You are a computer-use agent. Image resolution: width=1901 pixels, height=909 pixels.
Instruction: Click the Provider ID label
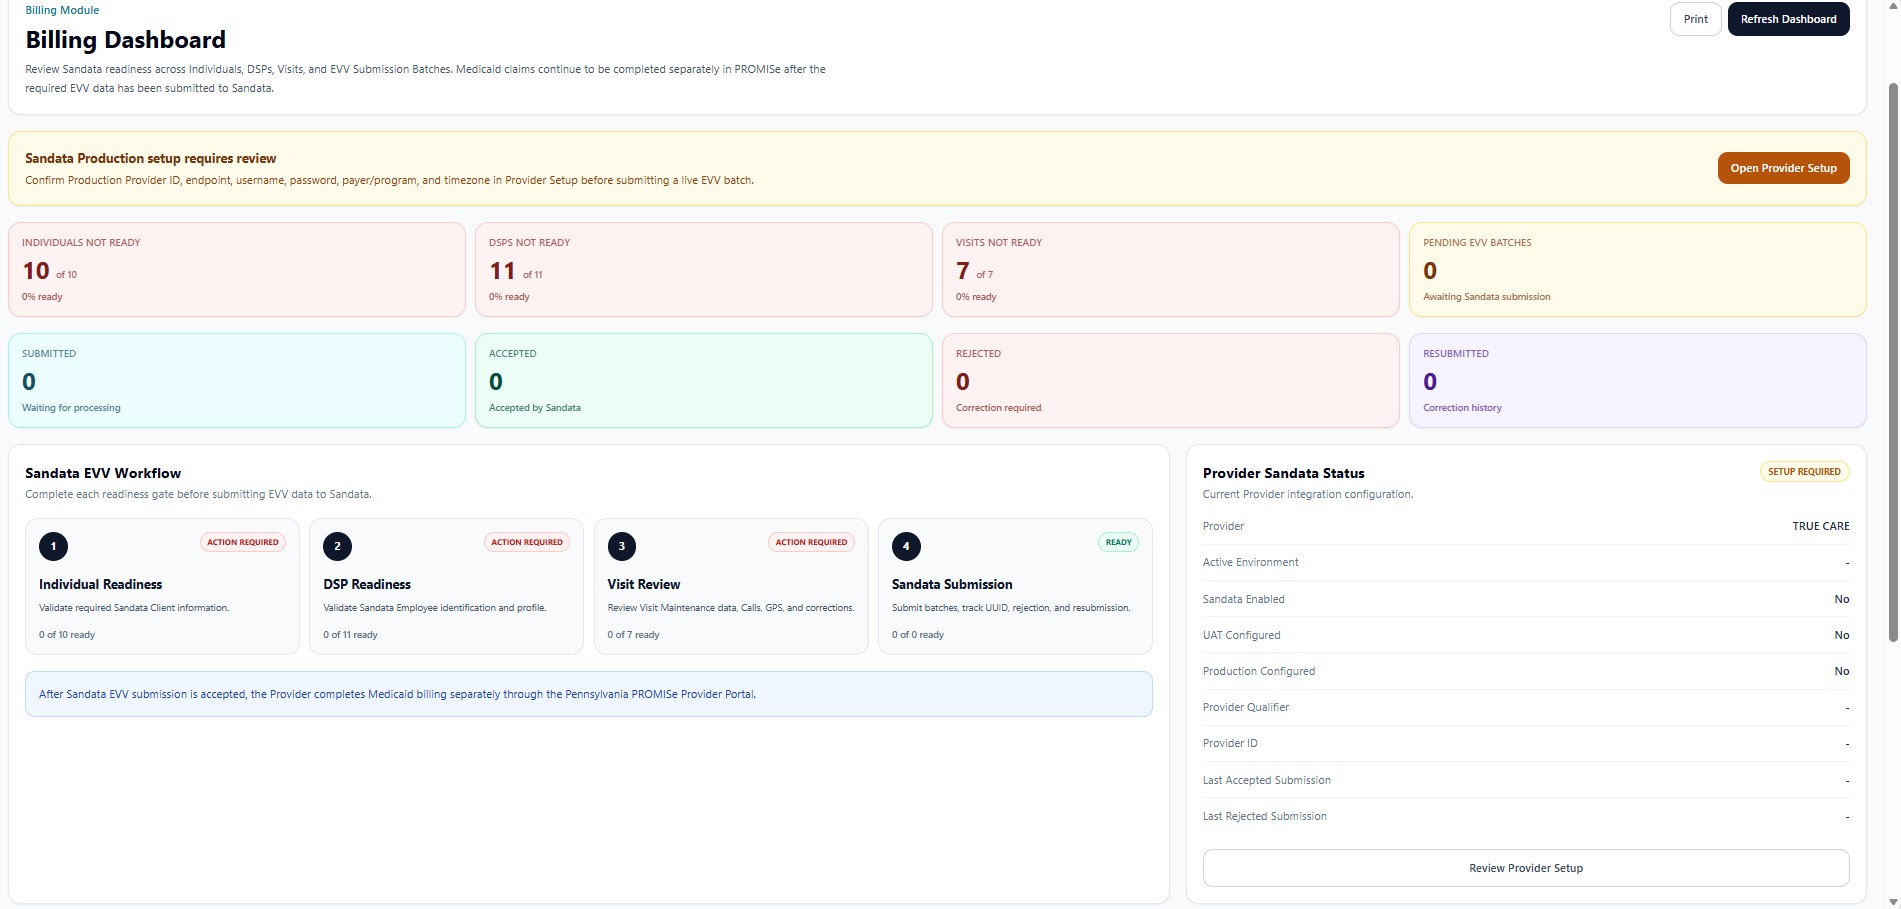[x=1230, y=743]
